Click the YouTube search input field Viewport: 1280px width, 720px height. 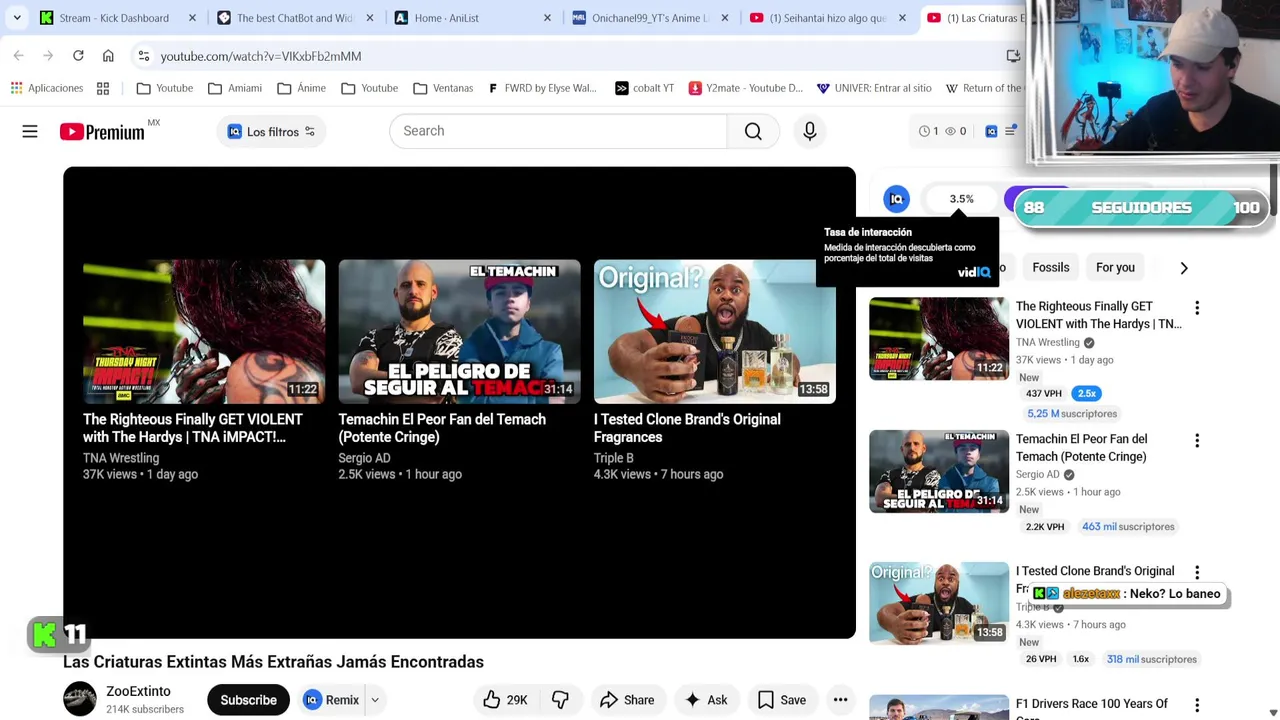click(x=558, y=131)
